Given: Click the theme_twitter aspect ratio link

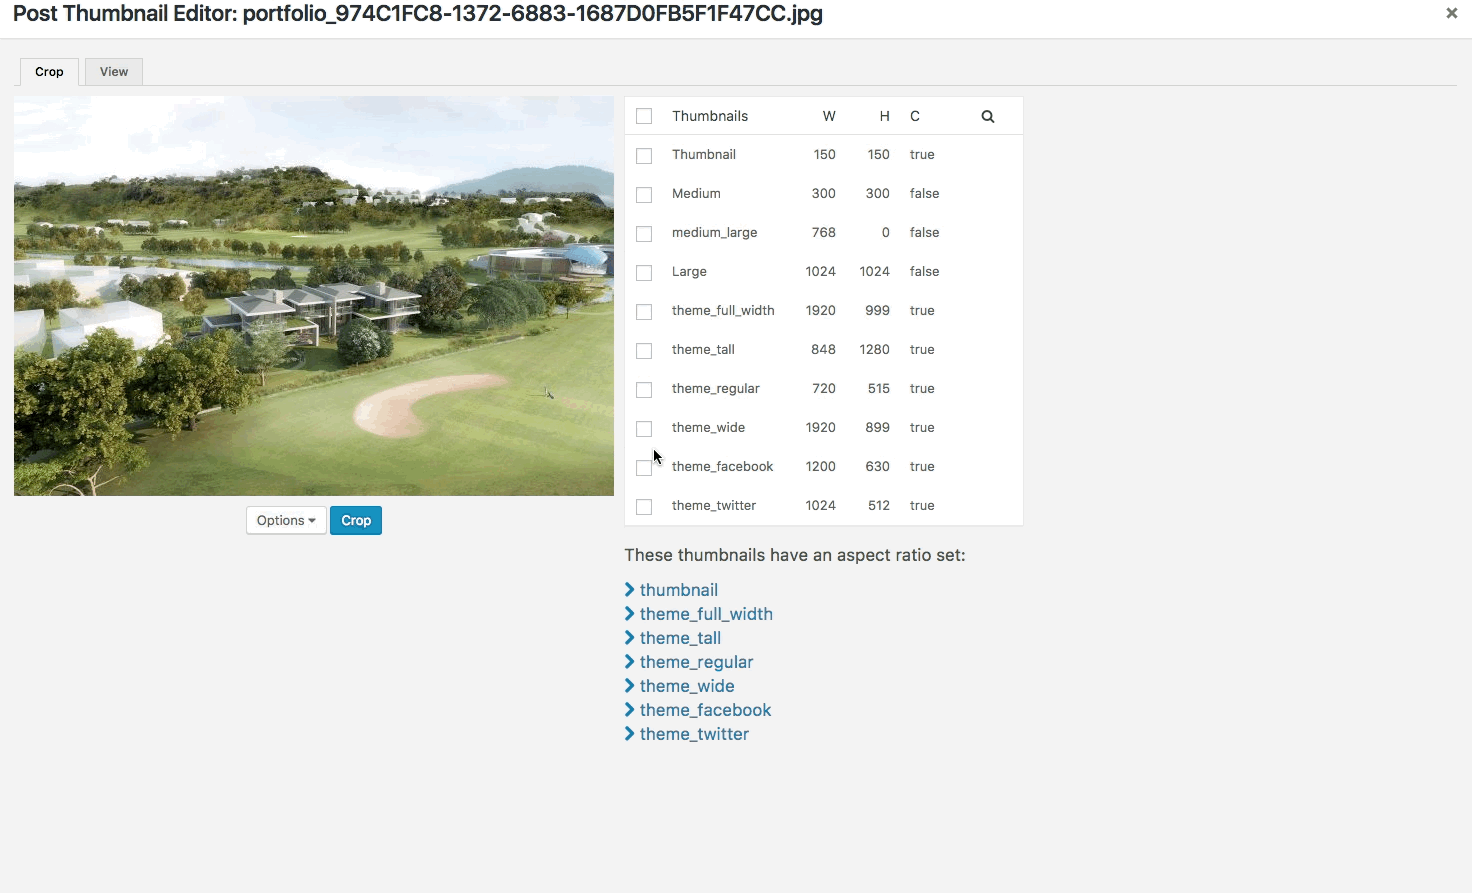Looking at the screenshot, I should click(694, 734).
